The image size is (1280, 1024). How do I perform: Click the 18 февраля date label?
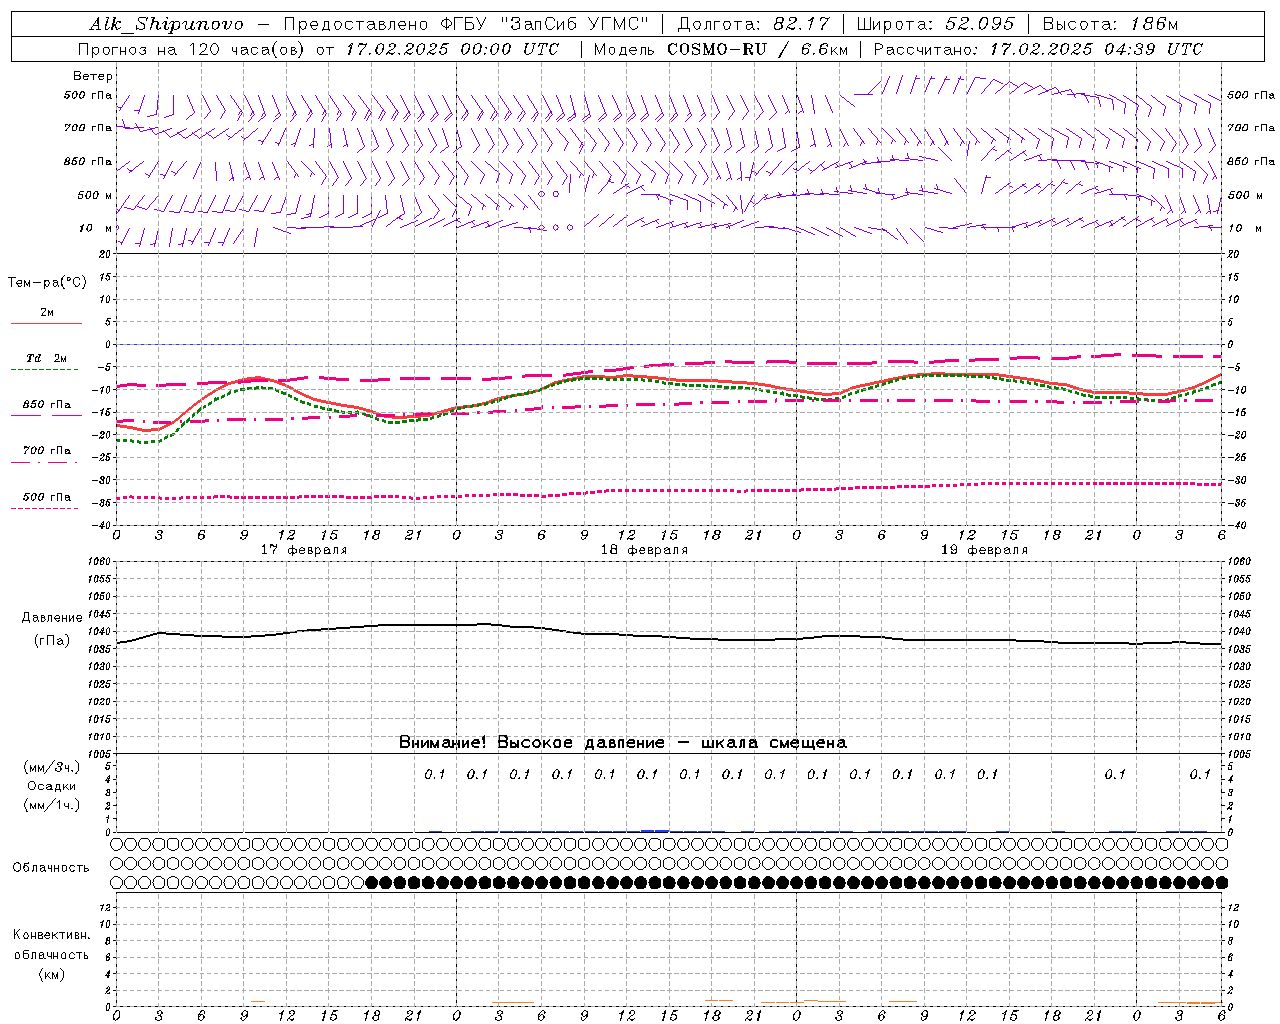click(x=643, y=550)
